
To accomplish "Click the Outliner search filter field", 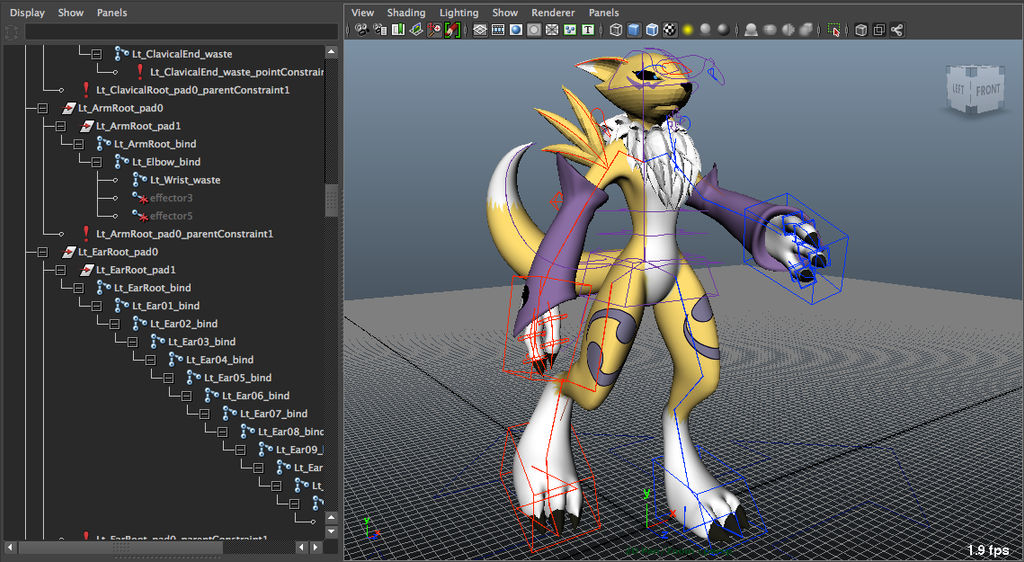I will 181,32.
